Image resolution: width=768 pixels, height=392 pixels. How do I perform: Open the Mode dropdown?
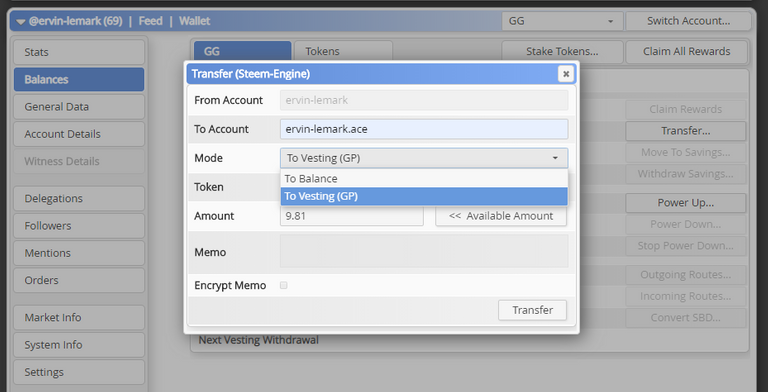(424, 158)
